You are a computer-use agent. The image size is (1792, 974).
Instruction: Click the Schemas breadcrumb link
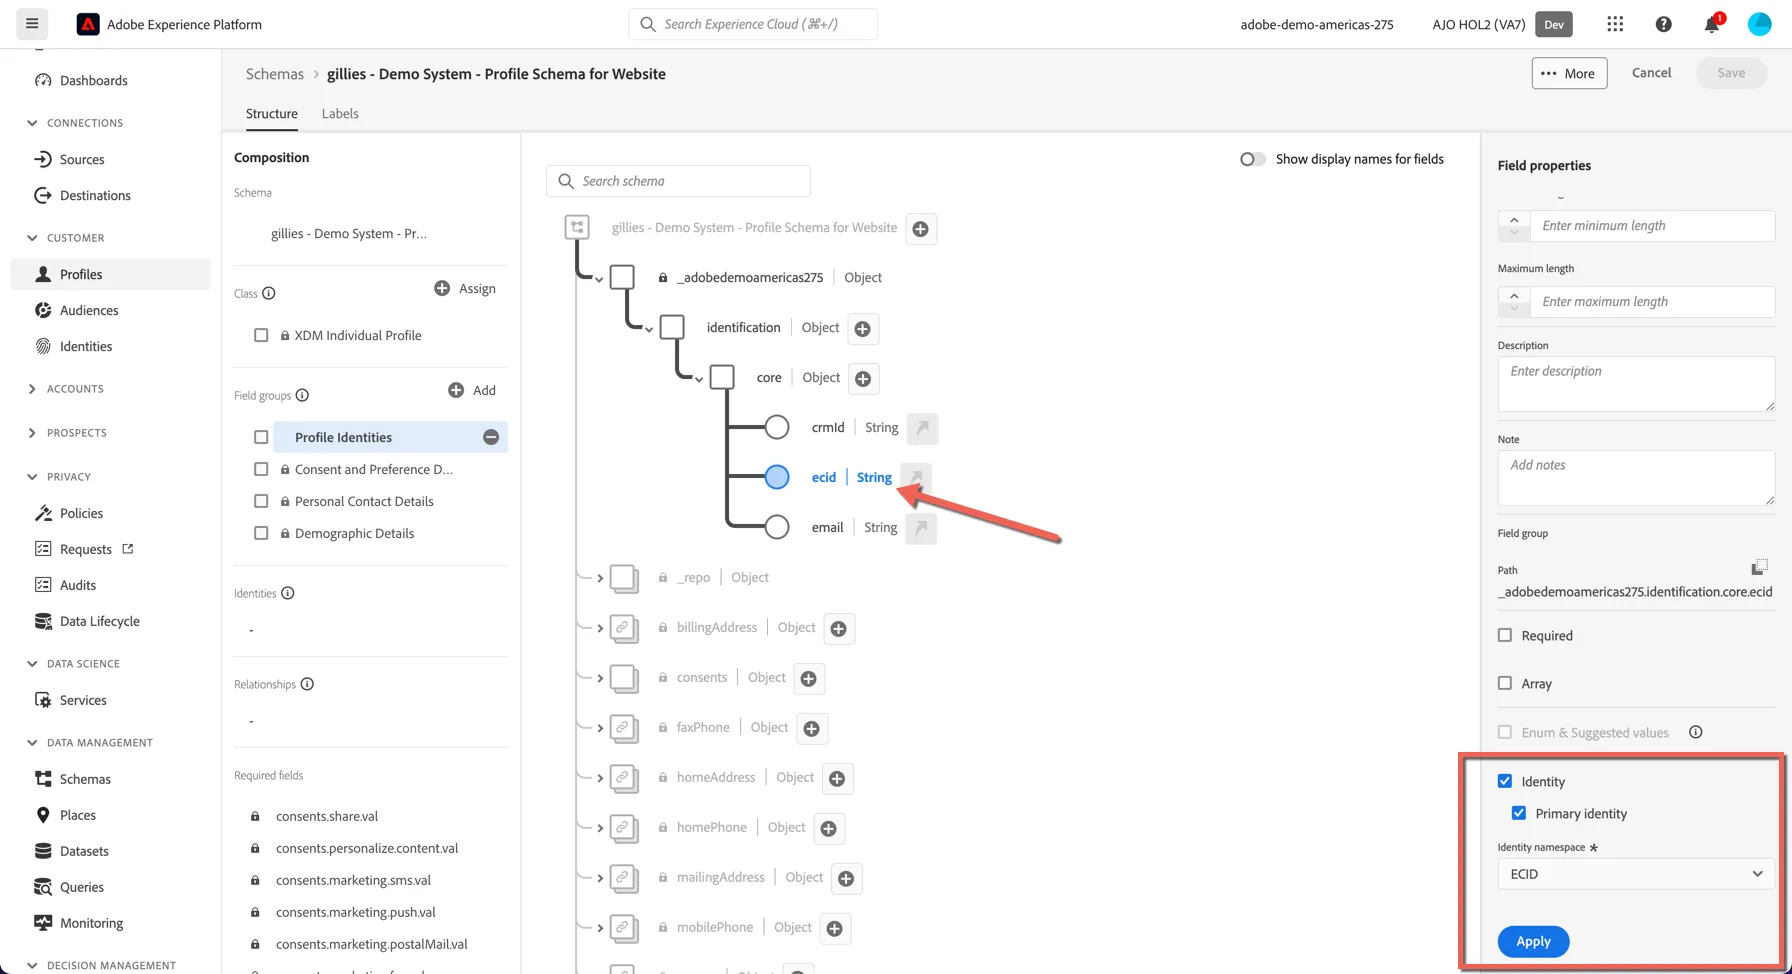click(x=275, y=74)
